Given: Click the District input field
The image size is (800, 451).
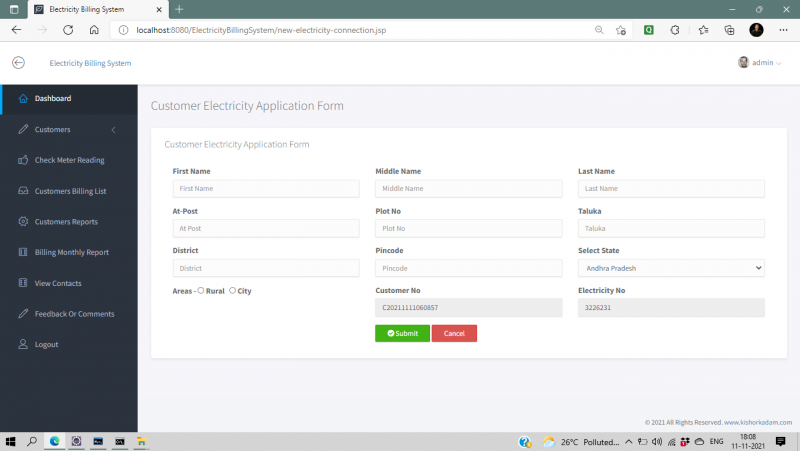Looking at the screenshot, I should point(266,268).
